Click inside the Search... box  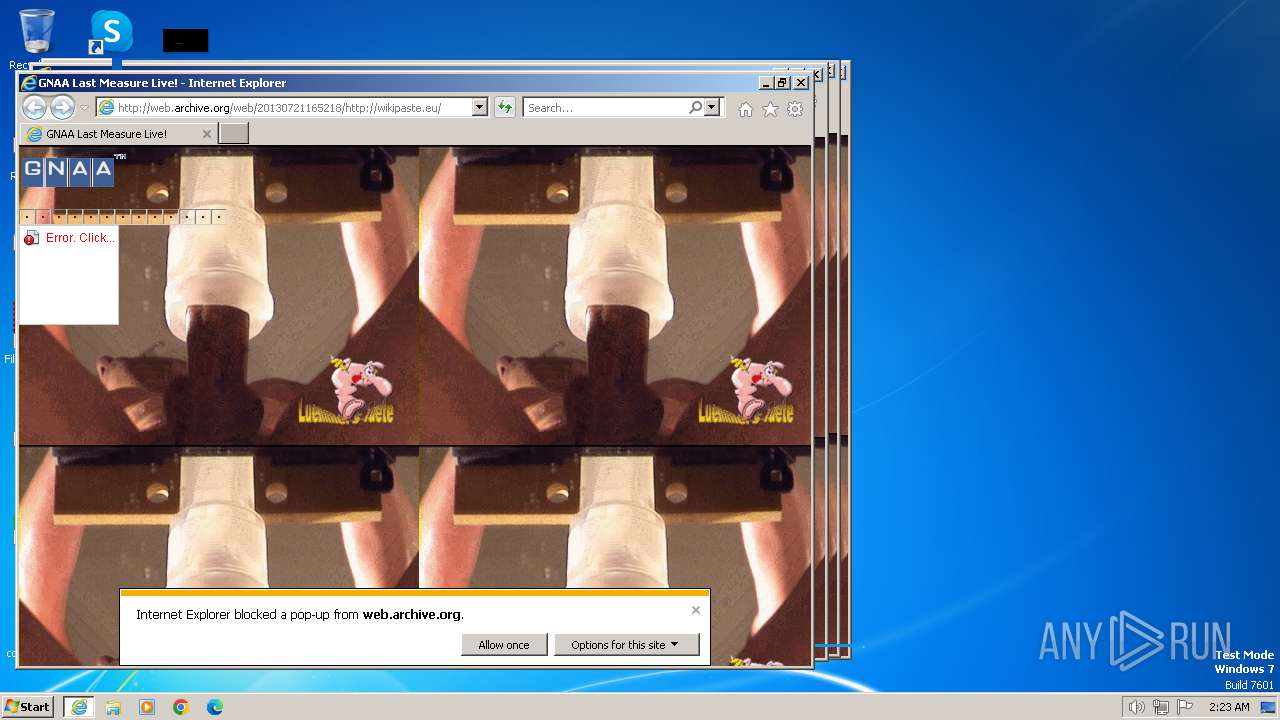point(605,108)
